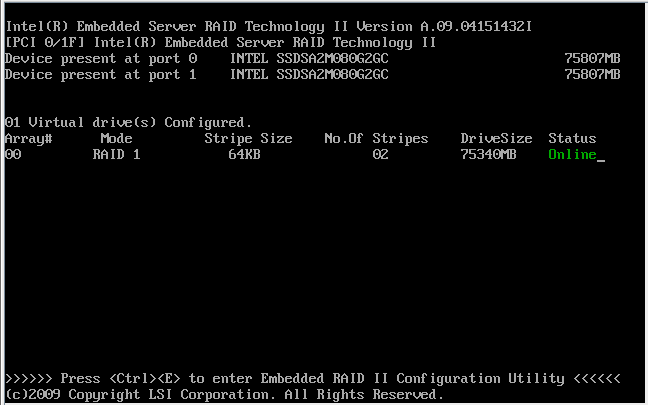648x405 pixels.
Task: Click the Mode column header
Action: point(117,138)
